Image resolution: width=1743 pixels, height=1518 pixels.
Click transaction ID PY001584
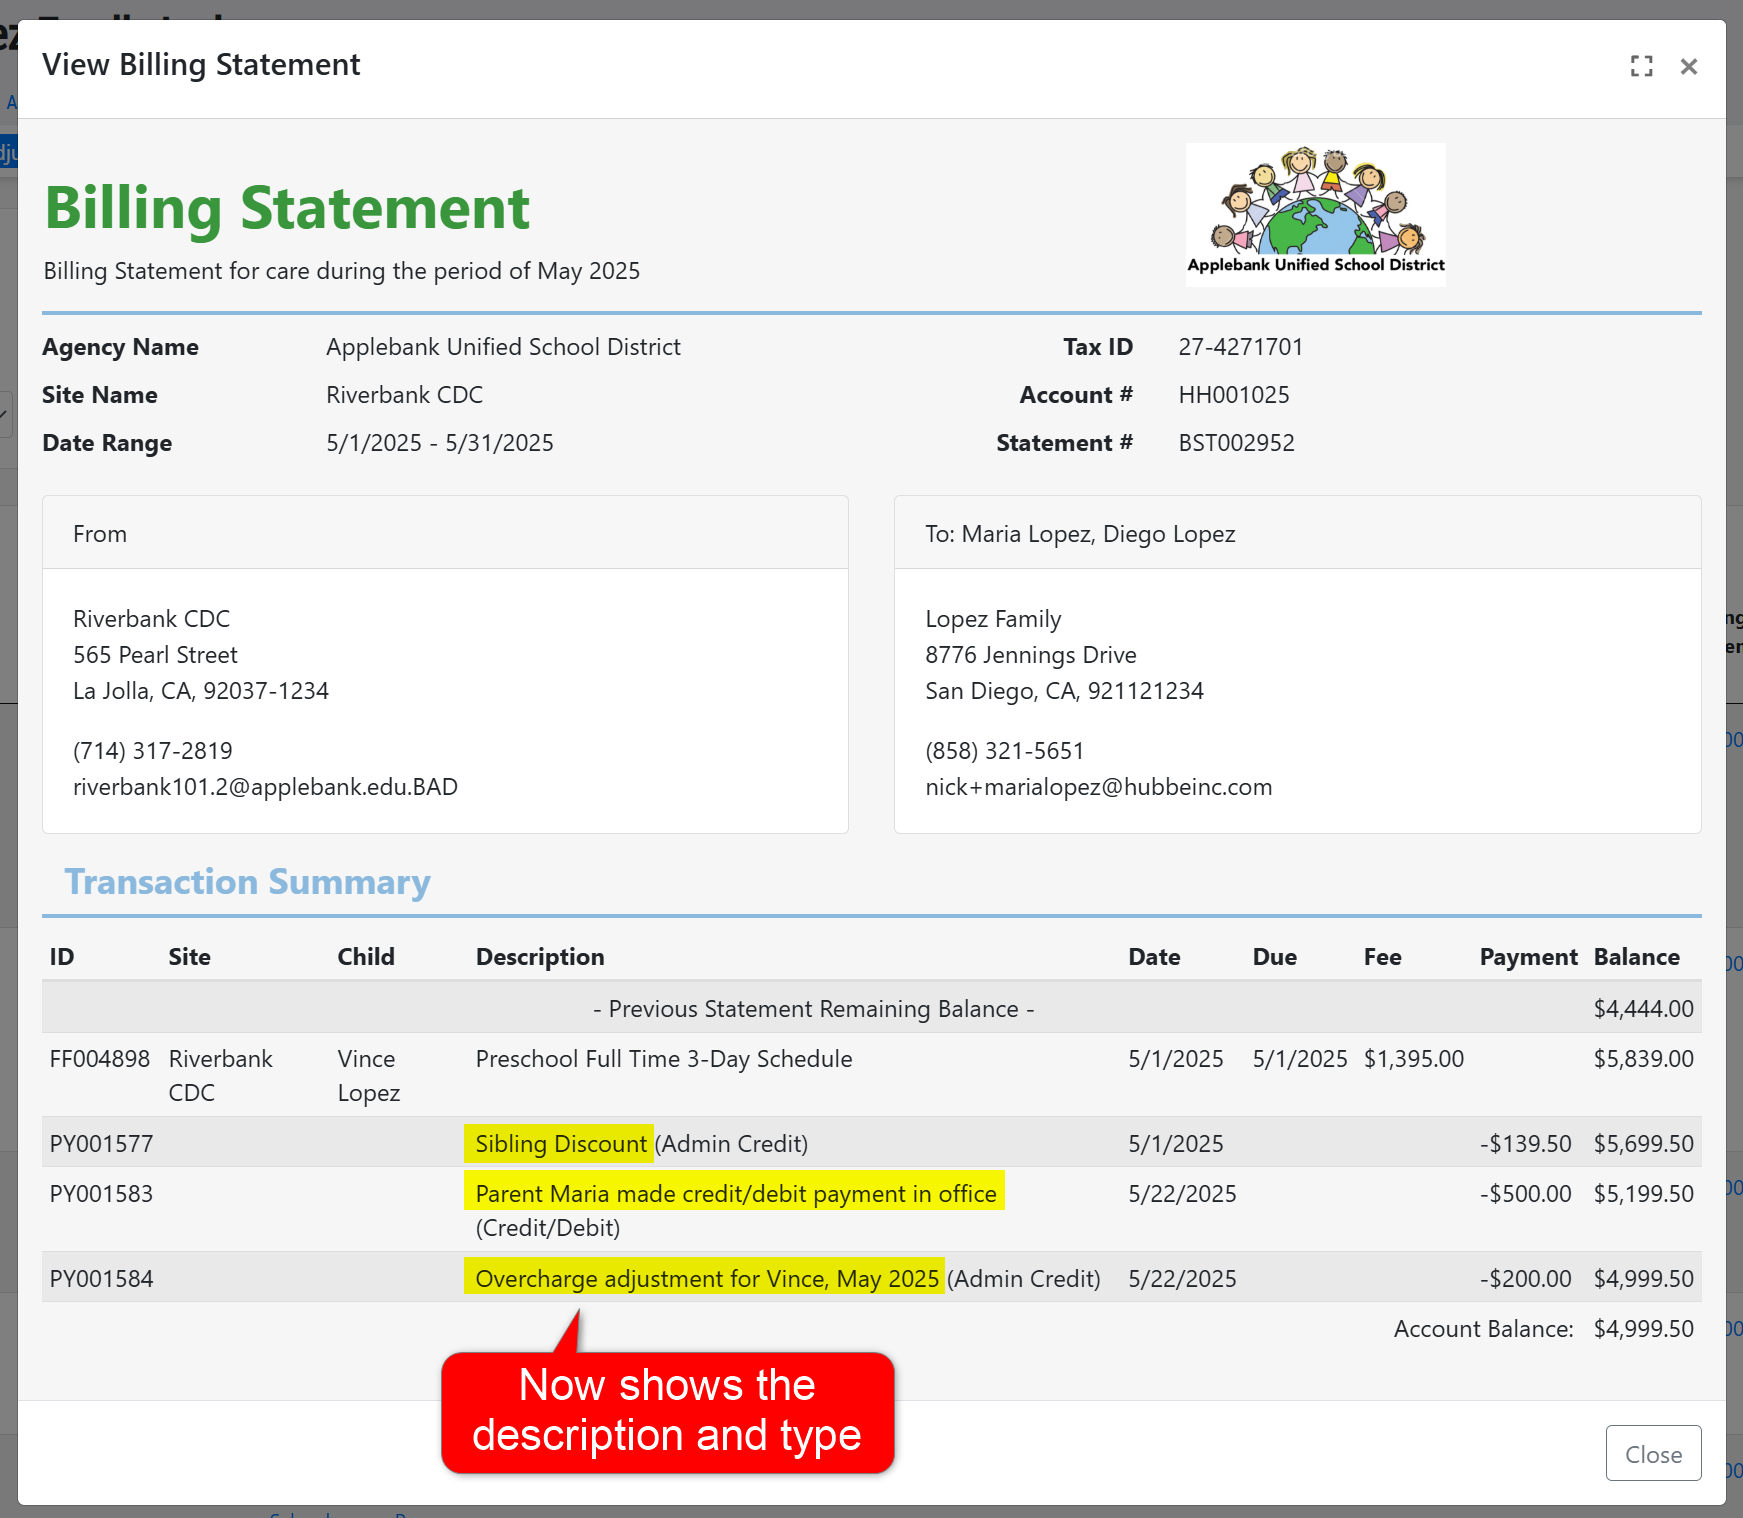(x=101, y=1279)
